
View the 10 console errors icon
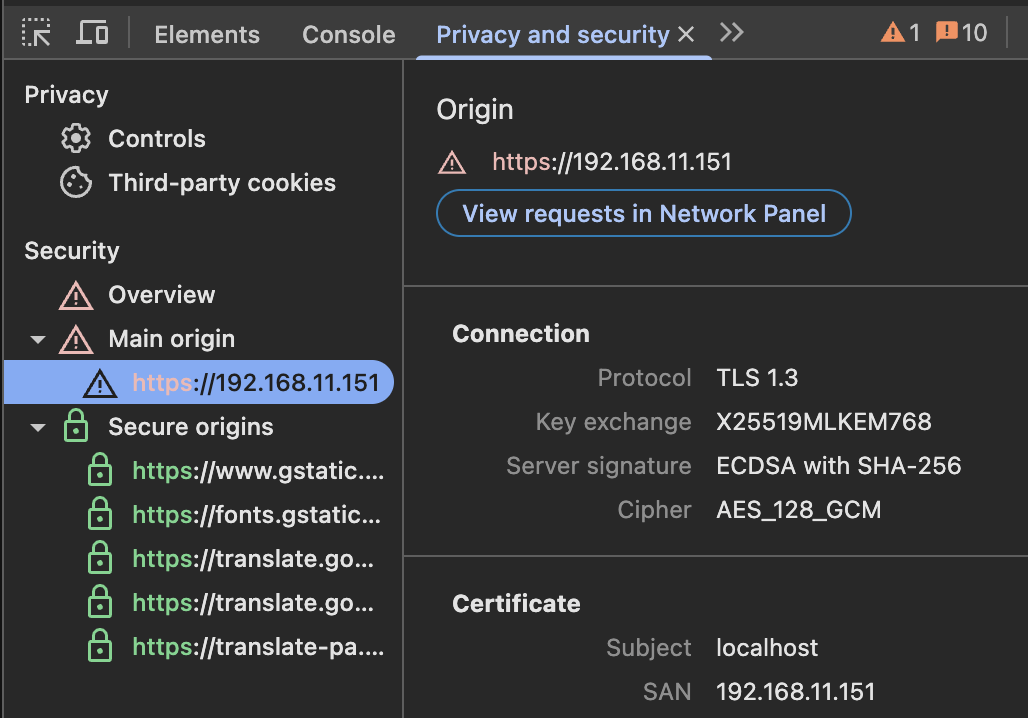[x=946, y=32]
